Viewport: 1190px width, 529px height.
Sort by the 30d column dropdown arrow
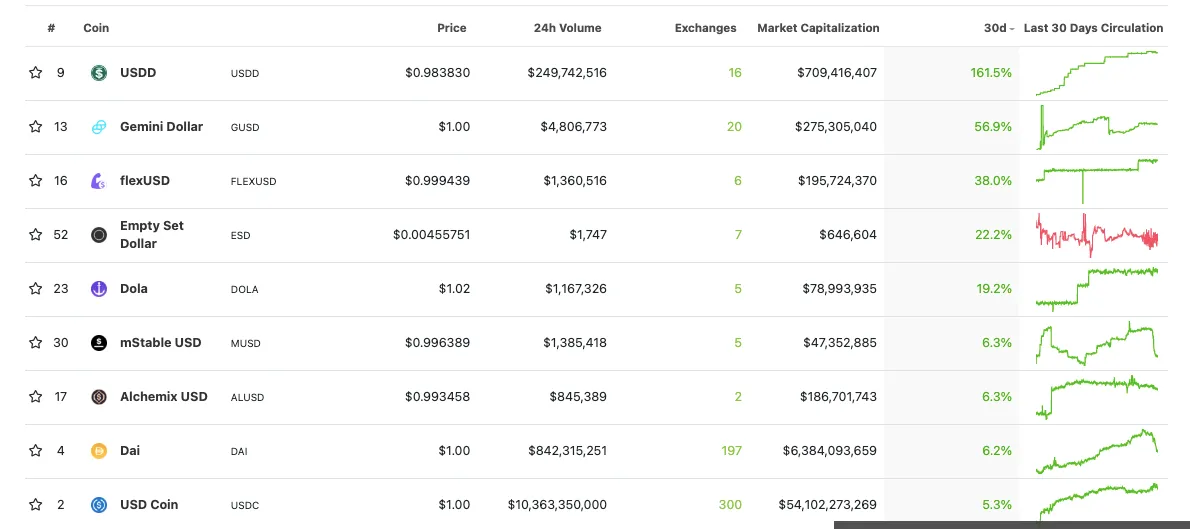[x=1012, y=29]
